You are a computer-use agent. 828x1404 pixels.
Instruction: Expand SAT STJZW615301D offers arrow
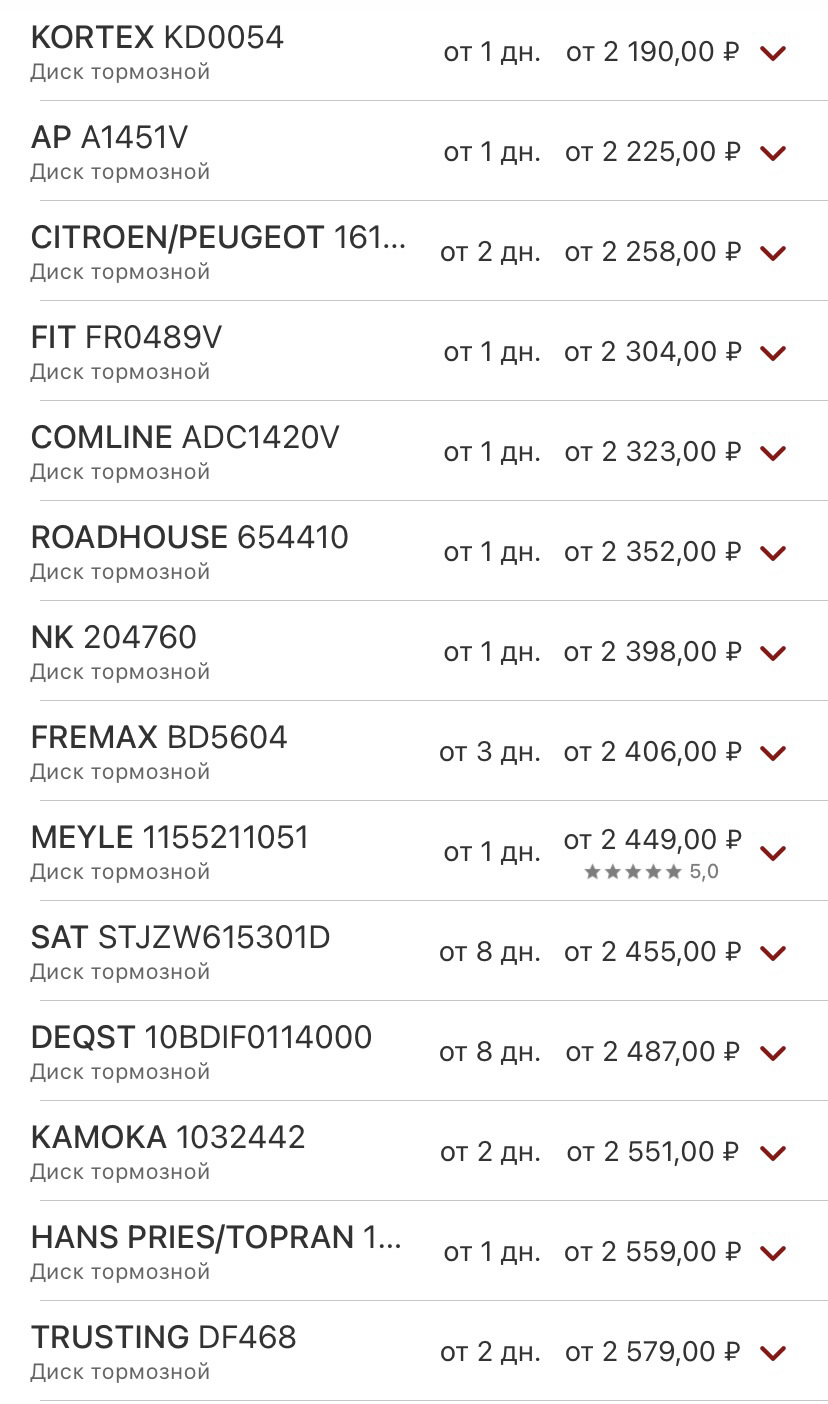[773, 953]
